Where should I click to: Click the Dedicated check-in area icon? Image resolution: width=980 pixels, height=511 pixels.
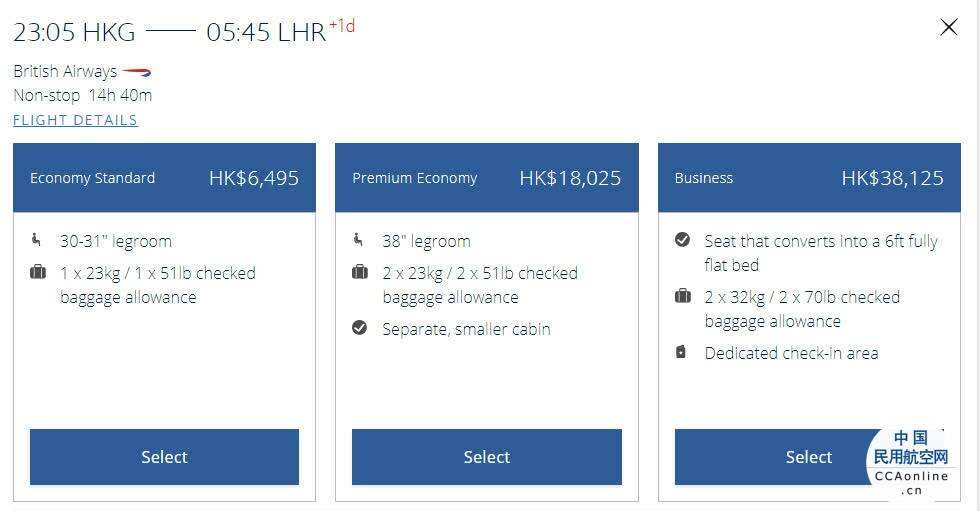[681, 352]
